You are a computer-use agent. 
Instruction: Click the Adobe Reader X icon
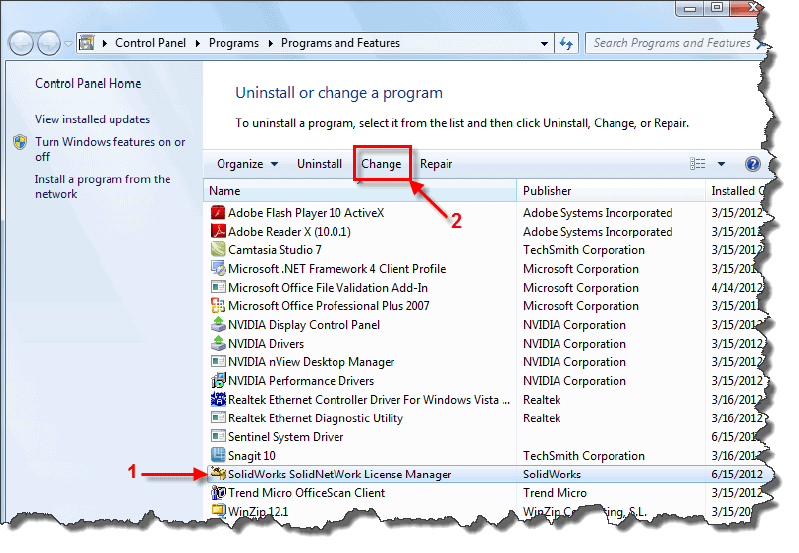[219, 231]
